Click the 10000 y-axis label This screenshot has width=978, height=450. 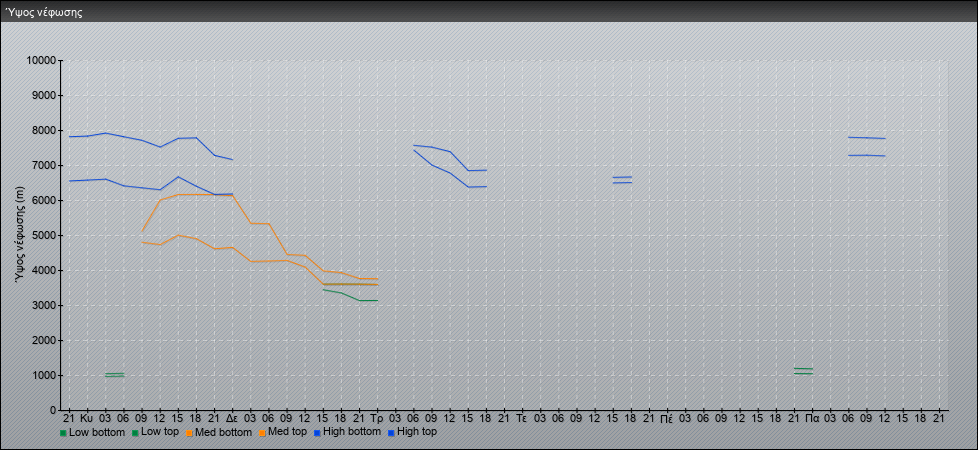tap(40, 61)
